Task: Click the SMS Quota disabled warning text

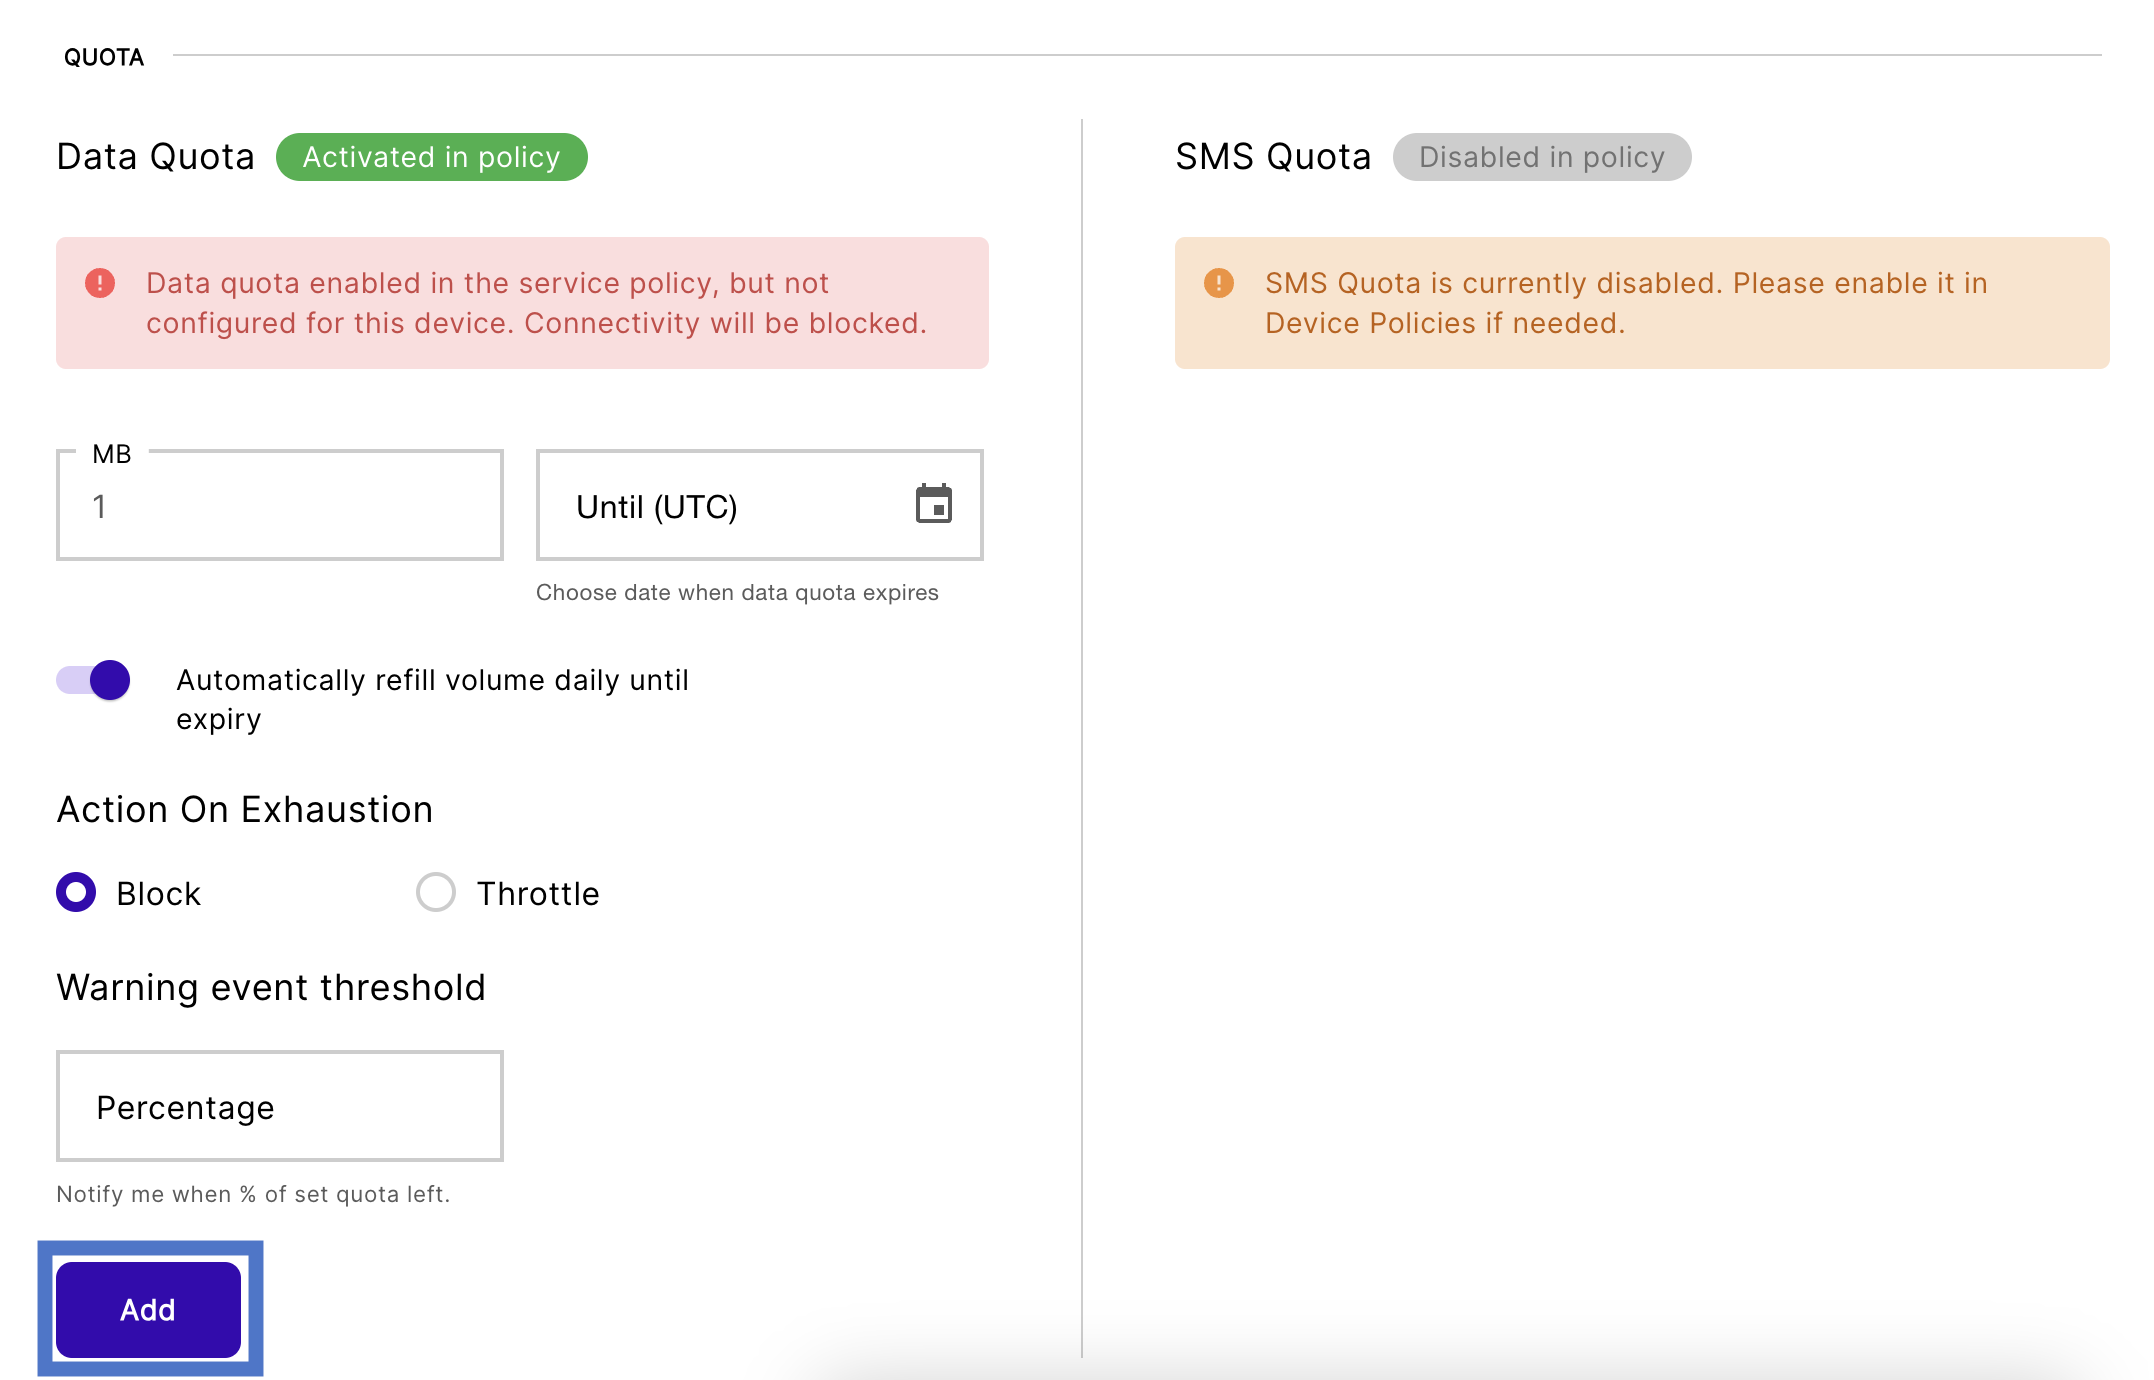Action: (x=1625, y=303)
